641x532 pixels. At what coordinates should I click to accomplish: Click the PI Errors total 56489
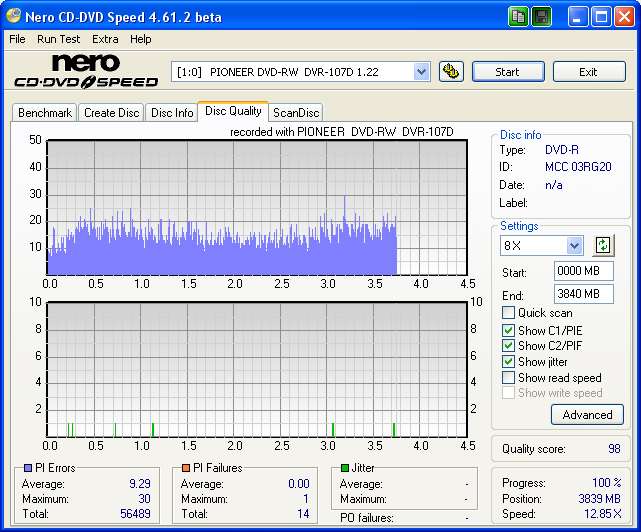point(135,514)
